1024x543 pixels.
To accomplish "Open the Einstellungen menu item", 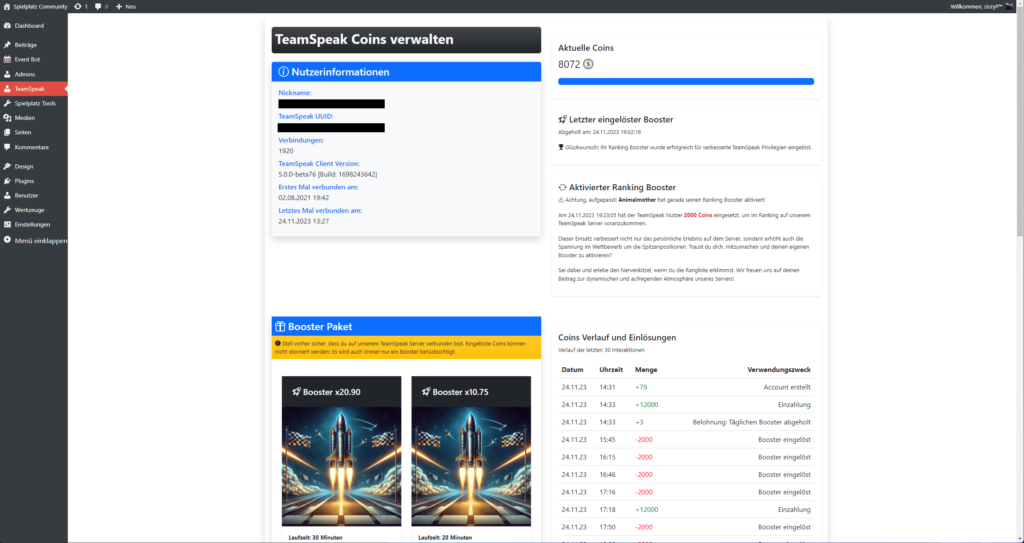I will (x=34, y=224).
